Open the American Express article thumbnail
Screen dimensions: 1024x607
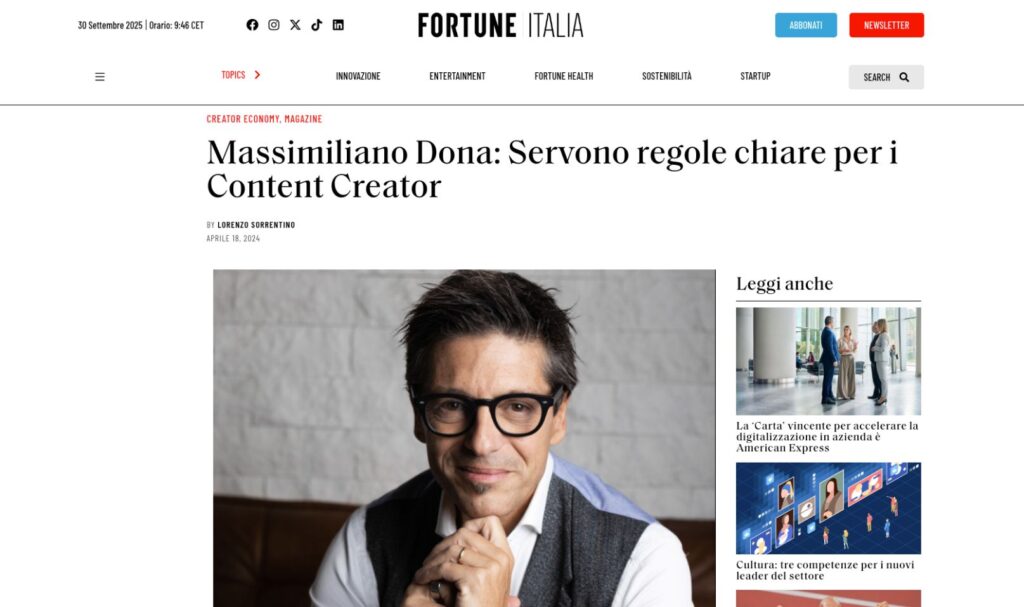(828, 361)
